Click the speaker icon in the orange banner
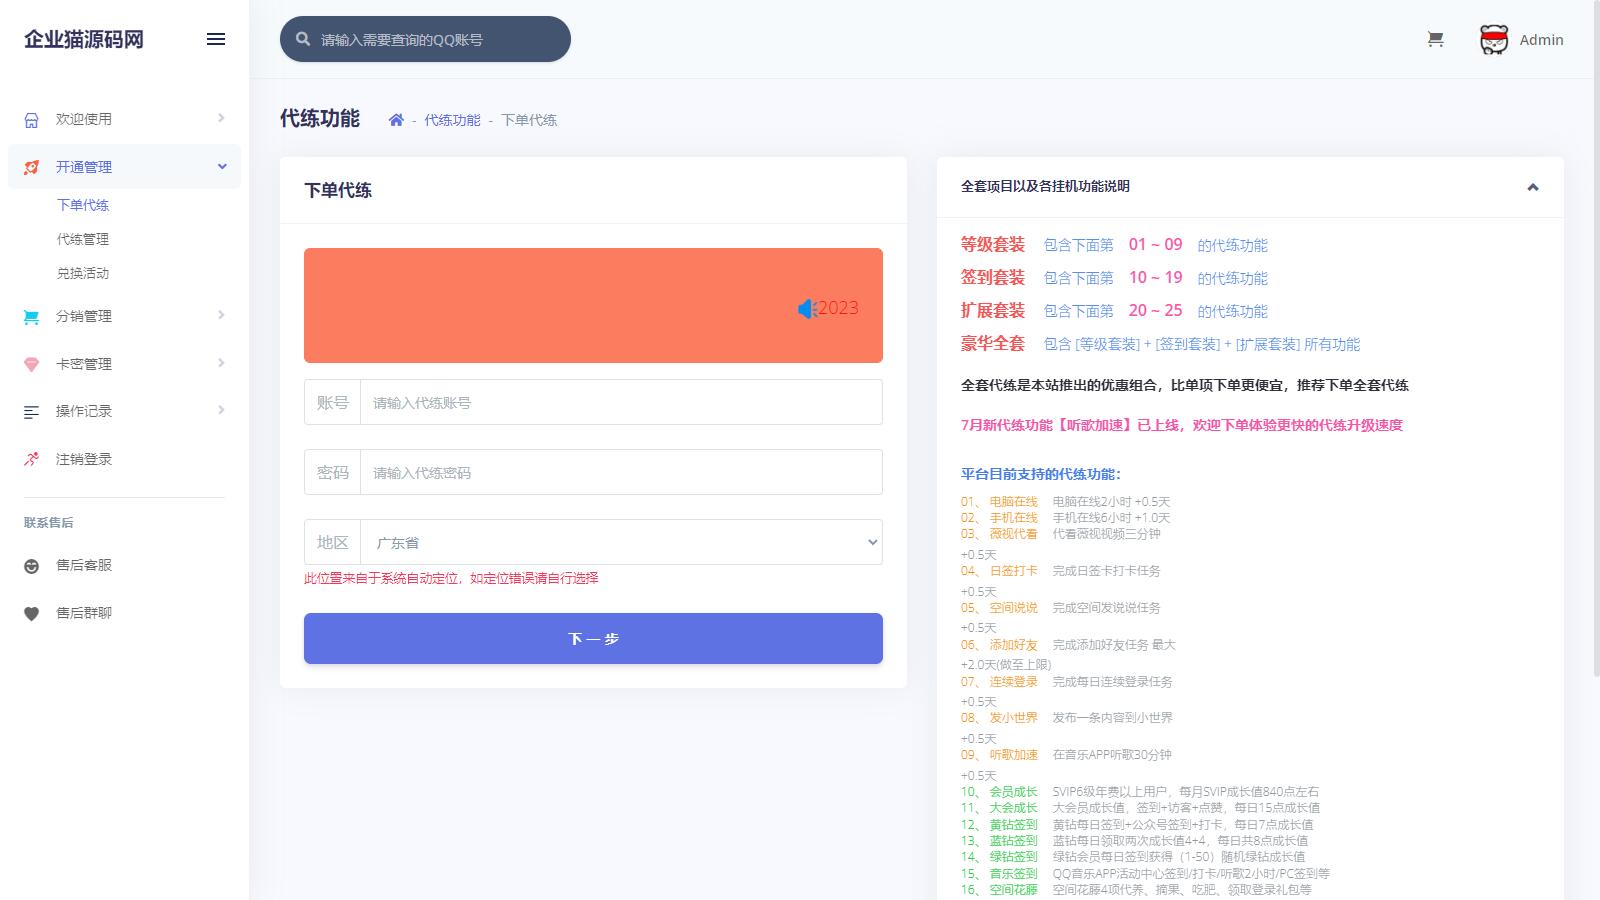 coord(807,309)
